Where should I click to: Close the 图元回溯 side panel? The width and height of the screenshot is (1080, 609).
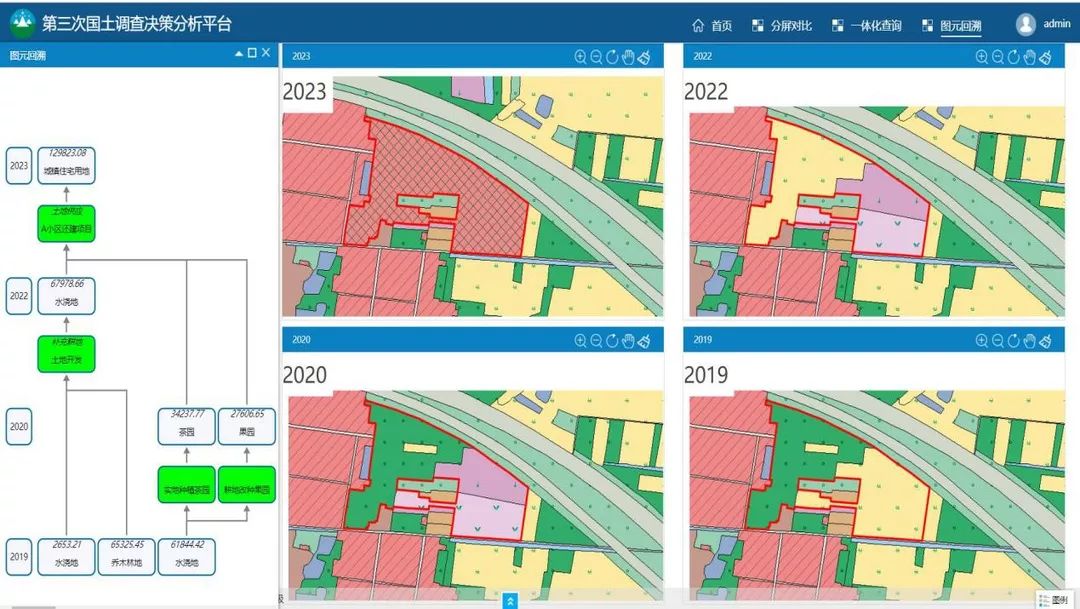click(266, 53)
